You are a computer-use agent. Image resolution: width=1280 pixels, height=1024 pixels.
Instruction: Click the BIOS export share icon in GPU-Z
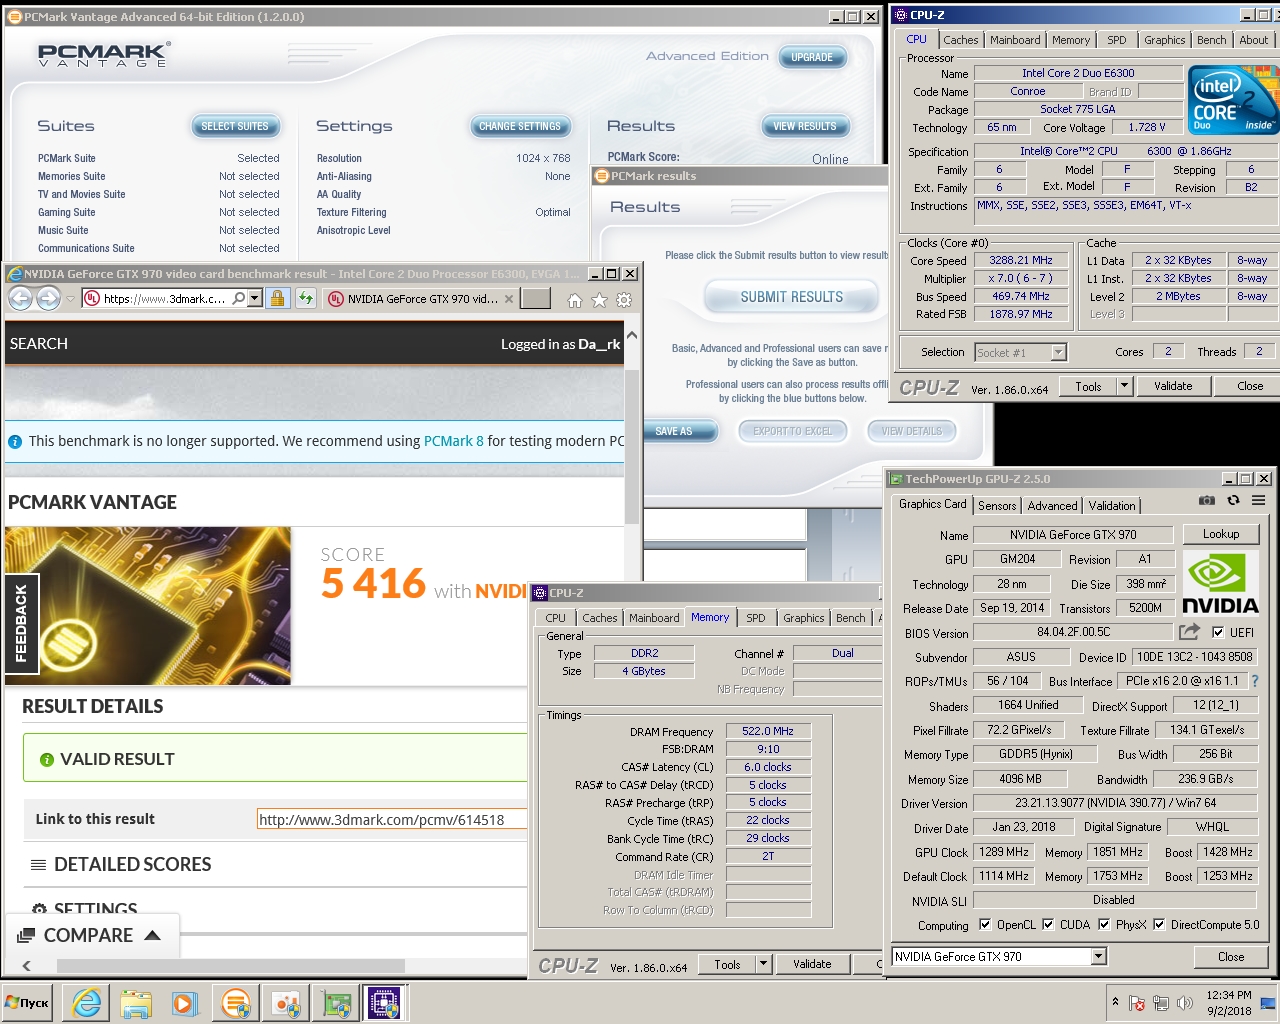click(1189, 632)
